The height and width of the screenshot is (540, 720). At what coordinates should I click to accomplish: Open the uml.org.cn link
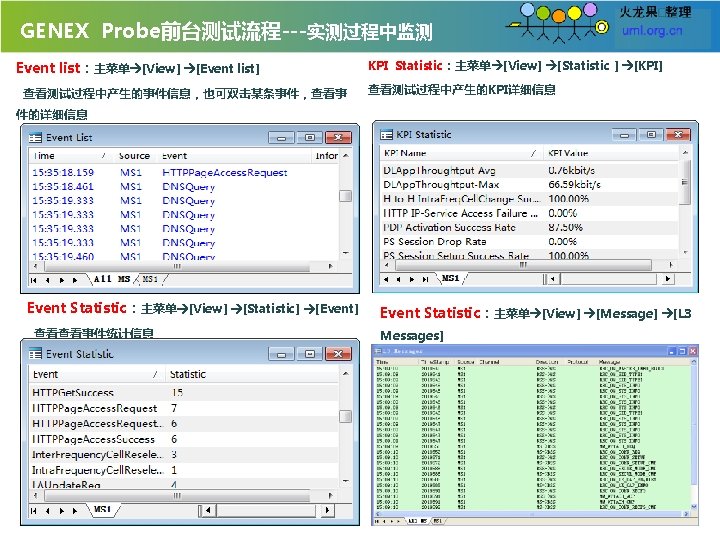(x=652, y=31)
